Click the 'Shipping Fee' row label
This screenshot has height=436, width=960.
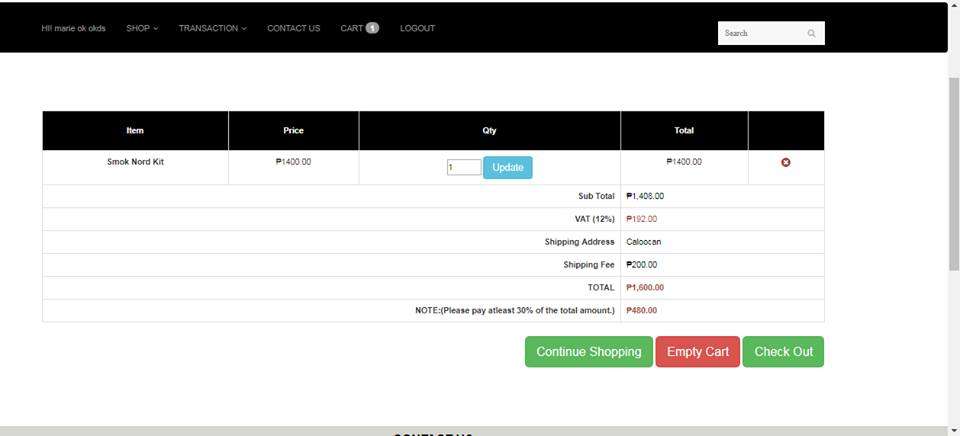click(x=589, y=265)
